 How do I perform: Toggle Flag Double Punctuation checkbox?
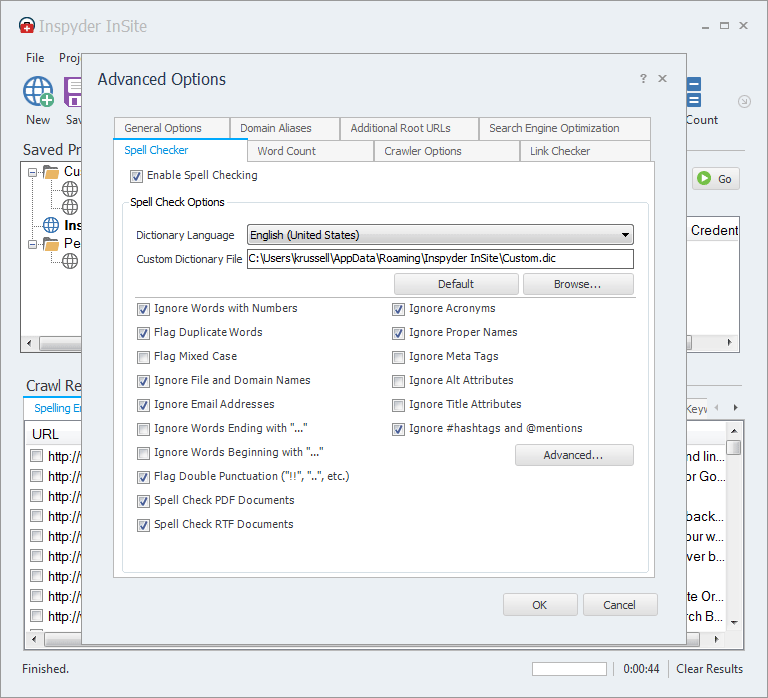click(143, 477)
